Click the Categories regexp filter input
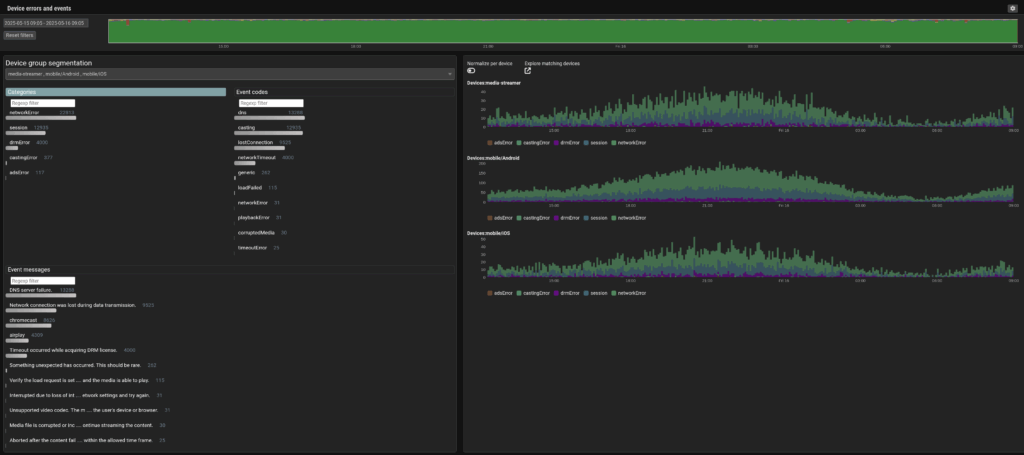1024x455 pixels. click(x=42, y=102)
